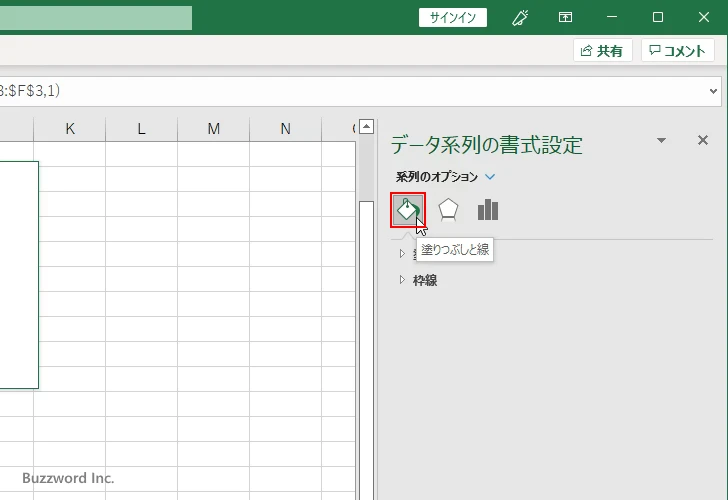The height and width of the screenshot is (500, 728).
Task: Open the Effects (効果) pentagon tab
Action: (x=448, y=210)
